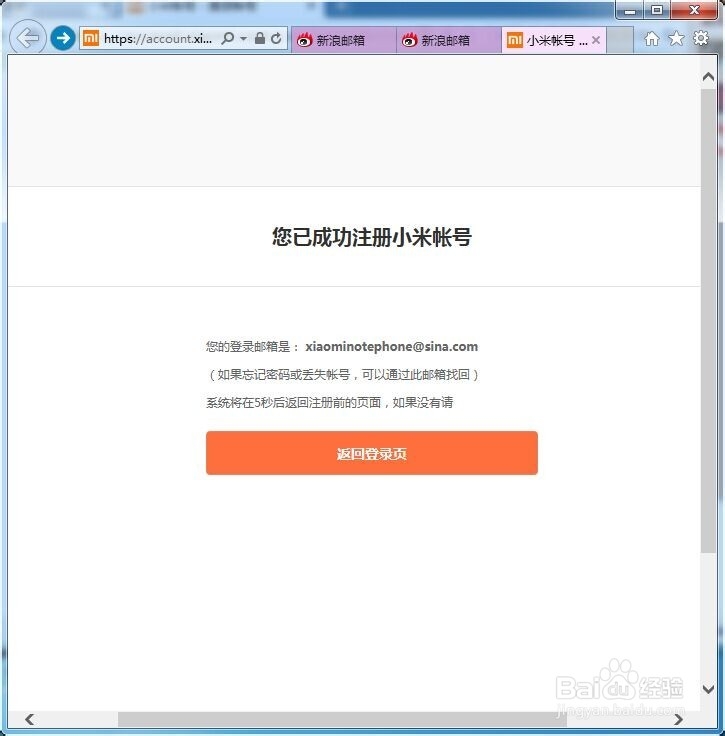Click the horizontal scrollbar left arrow
725x736 pixels.
coord(29,719)
